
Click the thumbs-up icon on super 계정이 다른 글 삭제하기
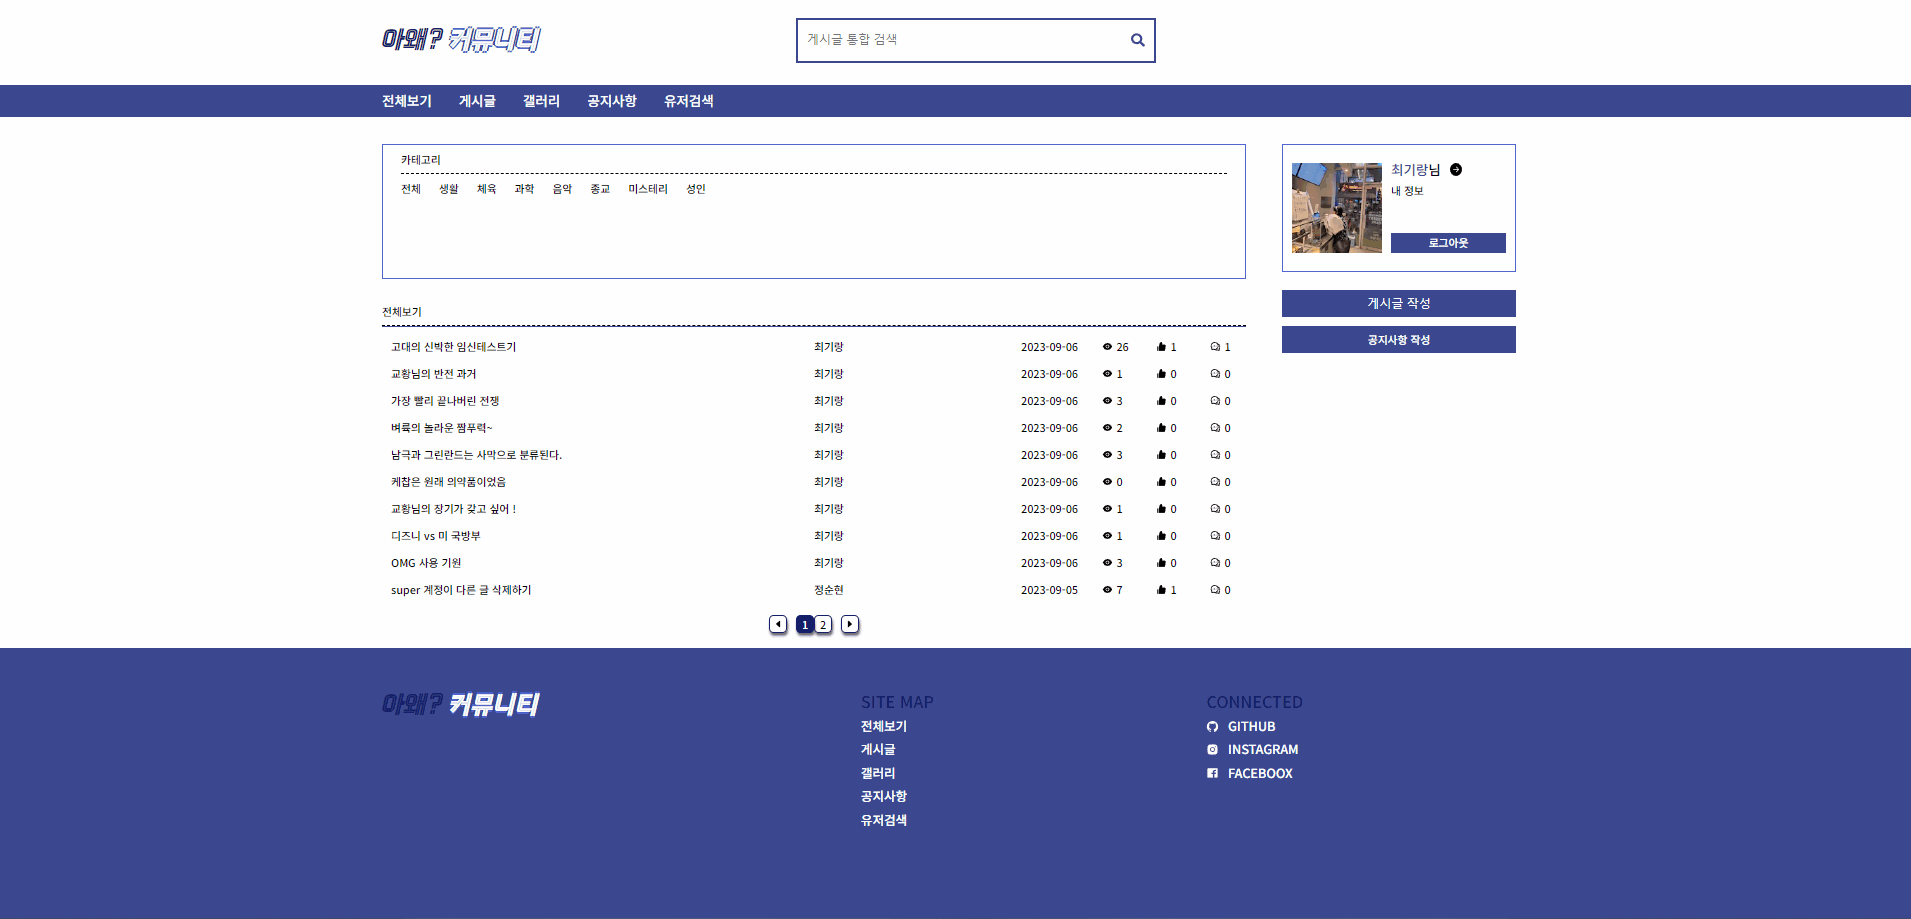coord(1162,589)
